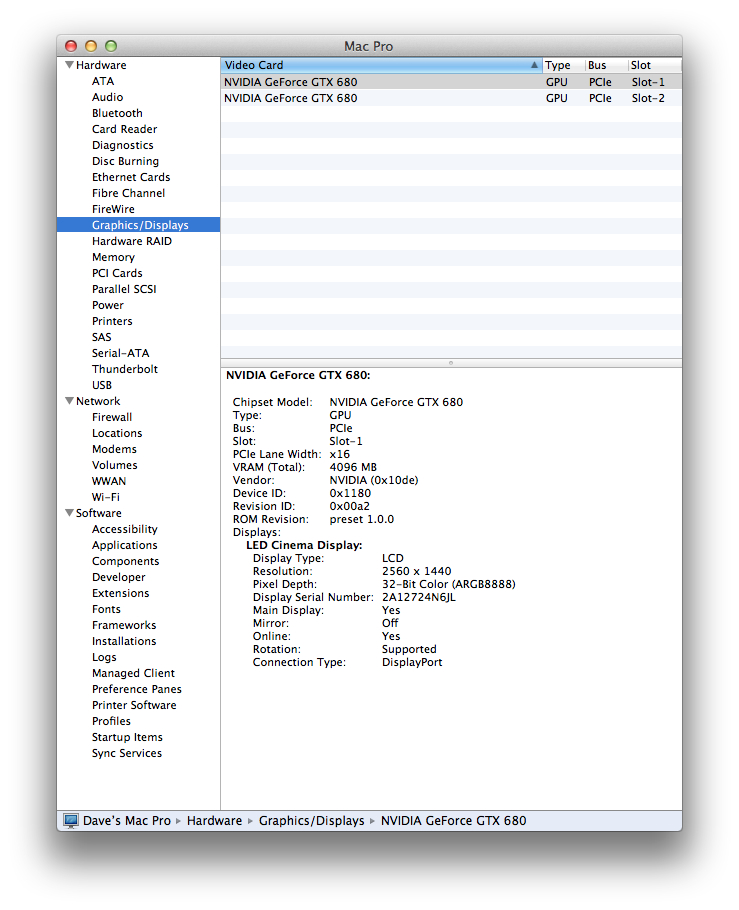The width and height of the screenshot is (739, 910).
Task: Sort by the Slot column header
Action: tap(655, 65)
